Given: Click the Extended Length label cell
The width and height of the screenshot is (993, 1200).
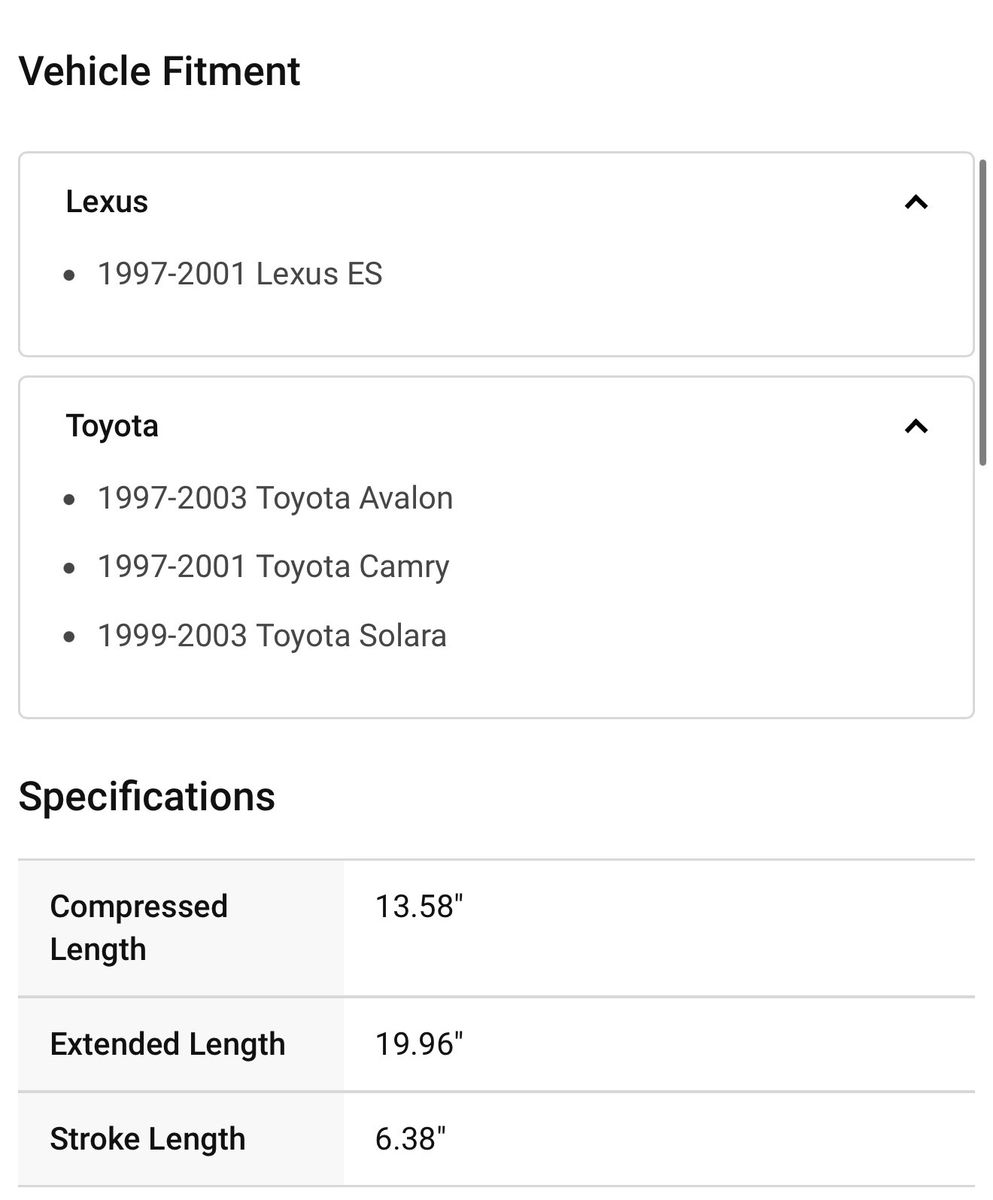Looking at the screenshot, I should 181,1044.
